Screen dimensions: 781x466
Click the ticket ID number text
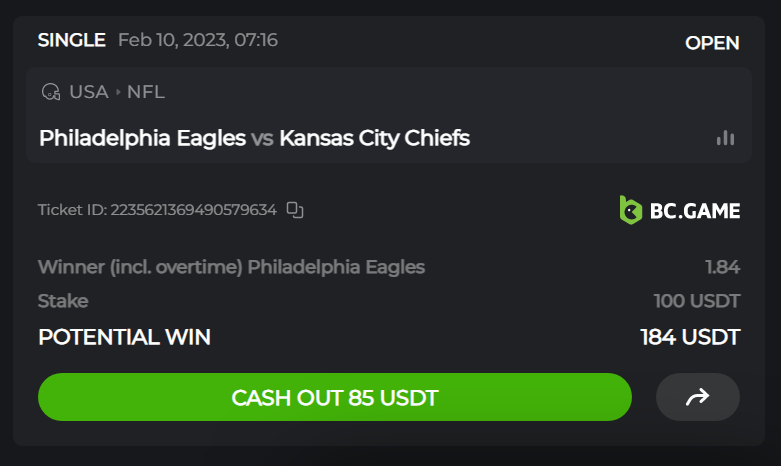(193, 210)
